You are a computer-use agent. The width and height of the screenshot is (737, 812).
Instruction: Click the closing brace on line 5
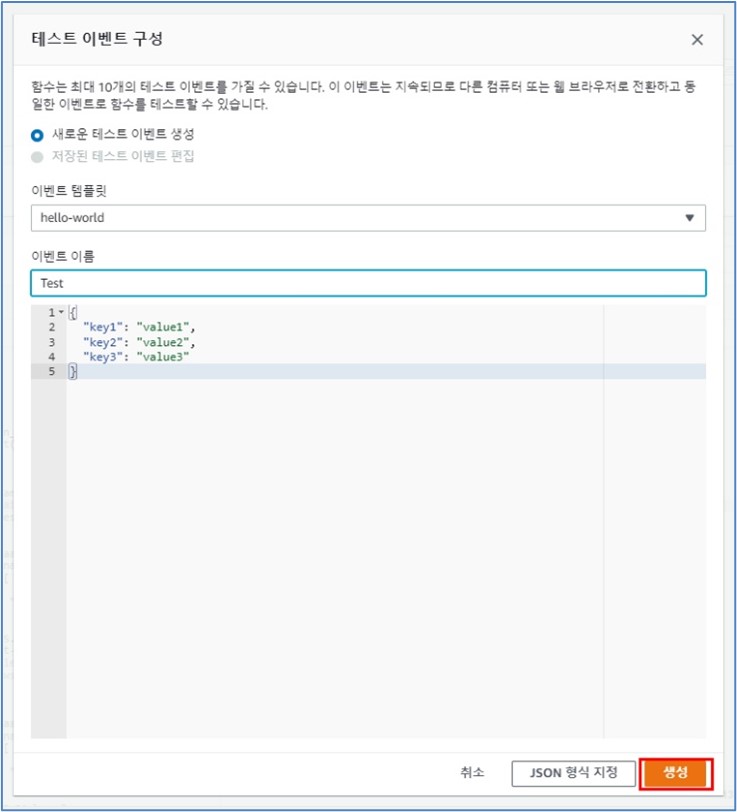[x=73, y=371]
